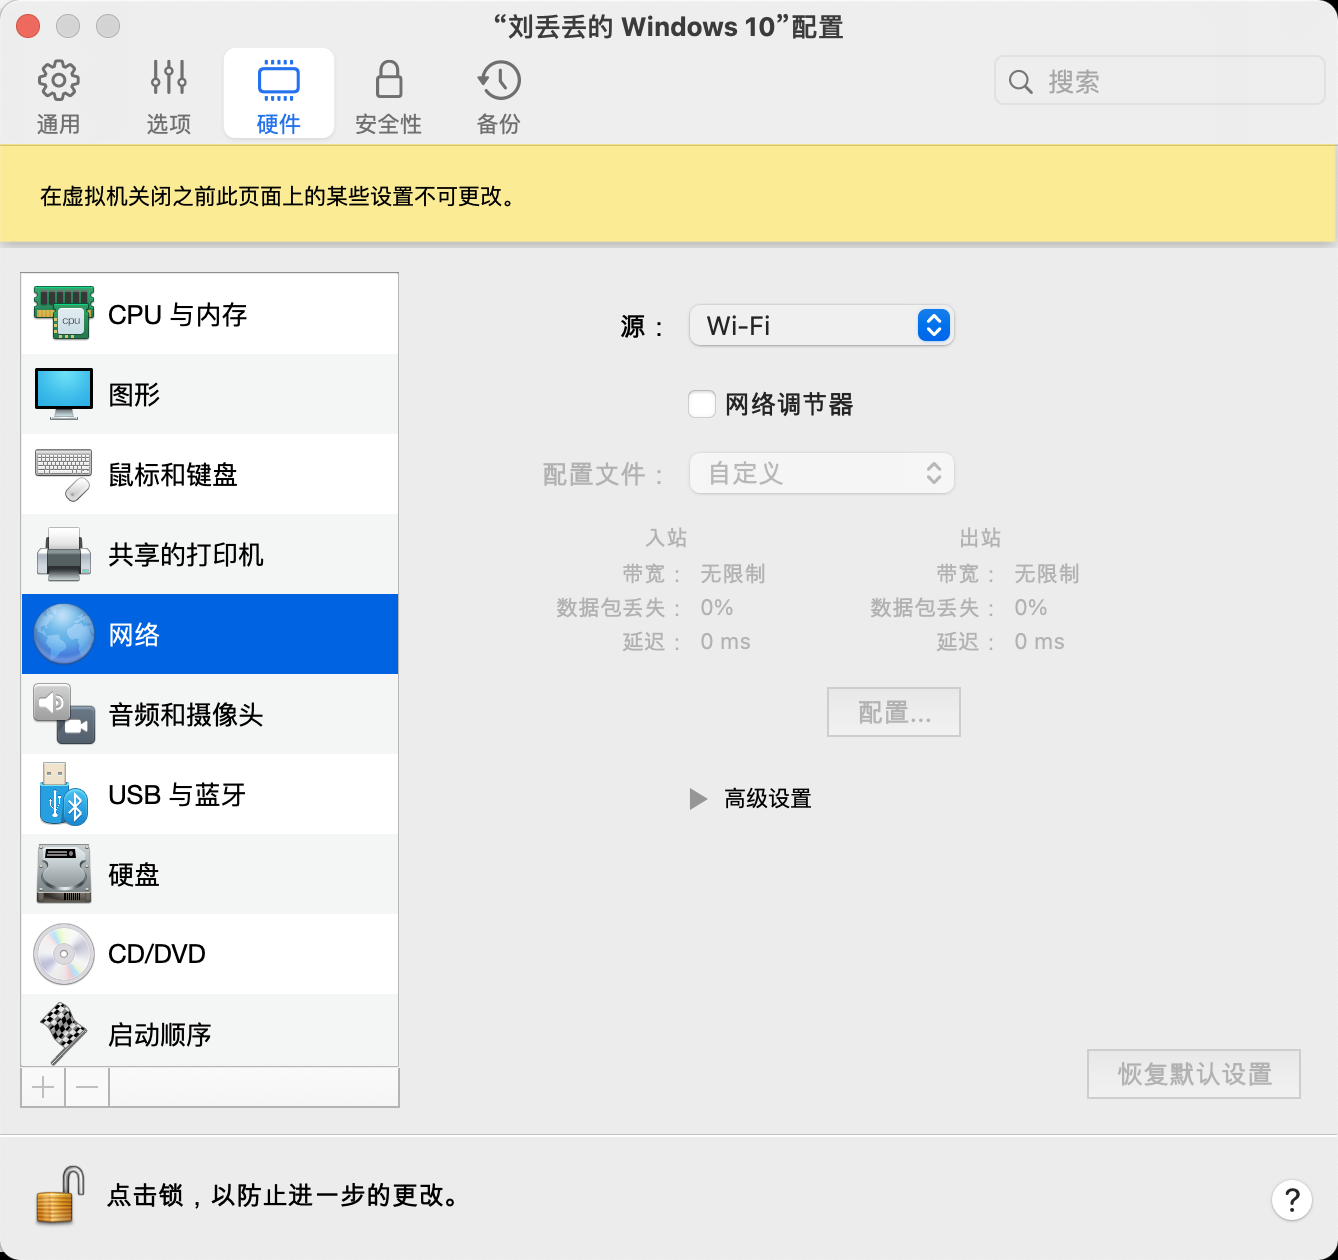
Task: Click the plus button to add hardware
Action: [43, 1087]
